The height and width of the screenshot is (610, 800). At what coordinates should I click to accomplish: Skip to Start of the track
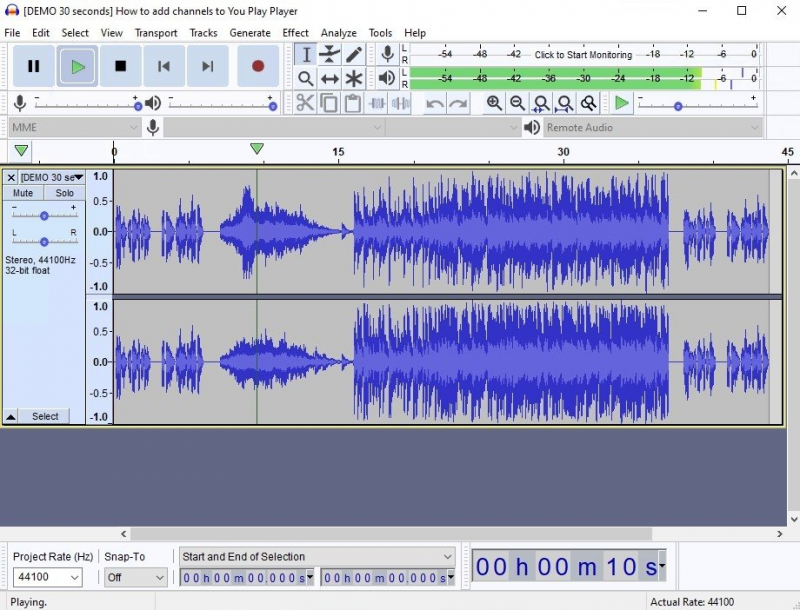point(164,66)
